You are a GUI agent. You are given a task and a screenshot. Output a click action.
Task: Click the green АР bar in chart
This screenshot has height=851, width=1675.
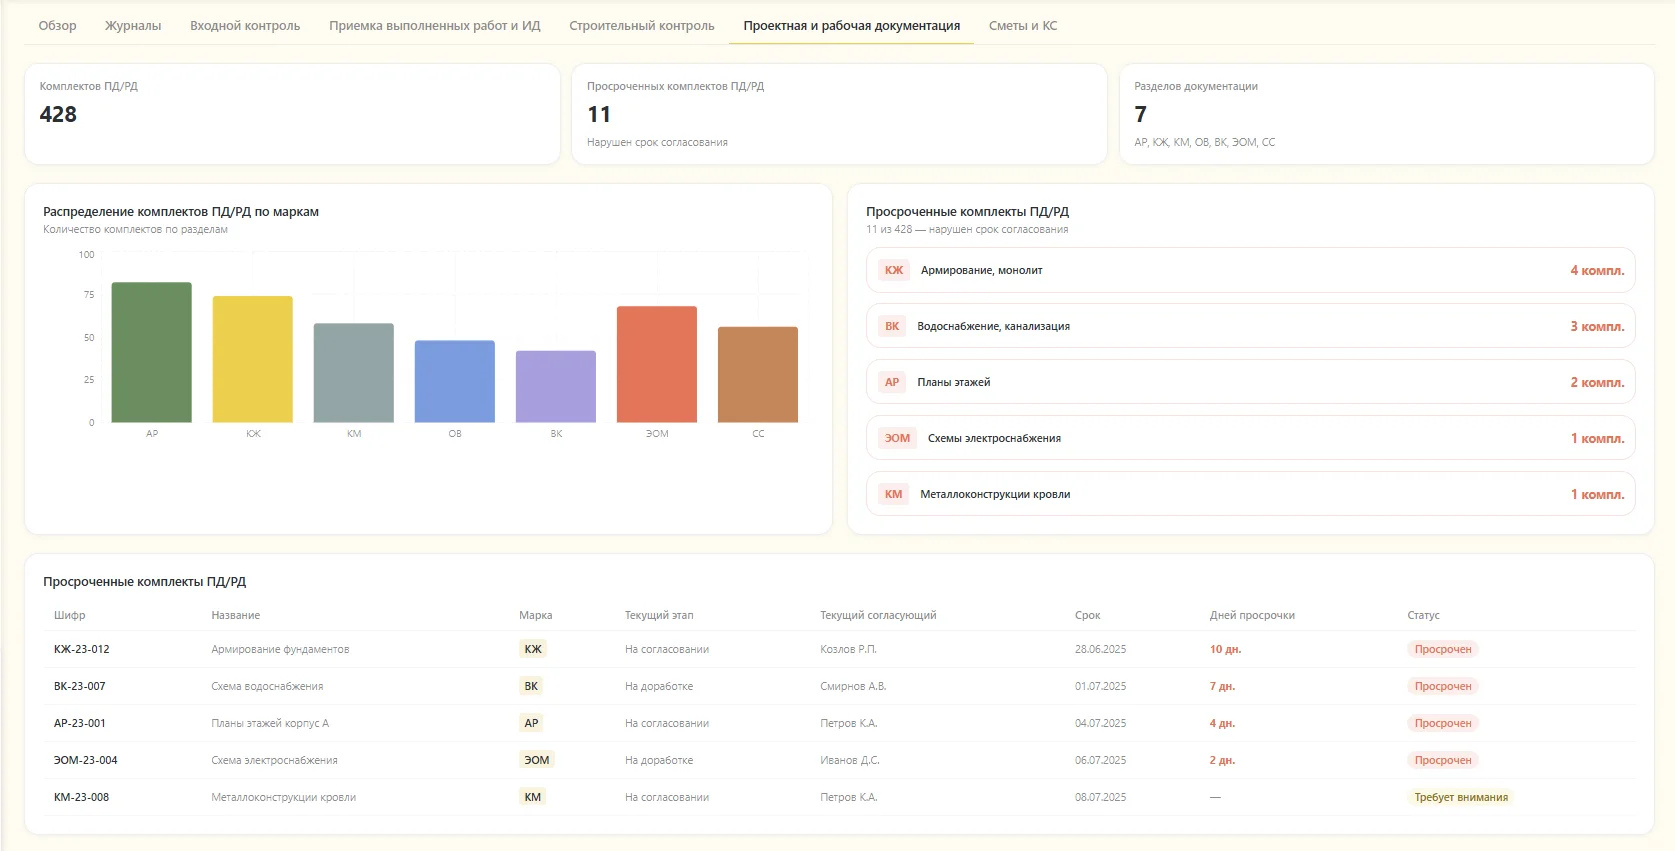152,352
